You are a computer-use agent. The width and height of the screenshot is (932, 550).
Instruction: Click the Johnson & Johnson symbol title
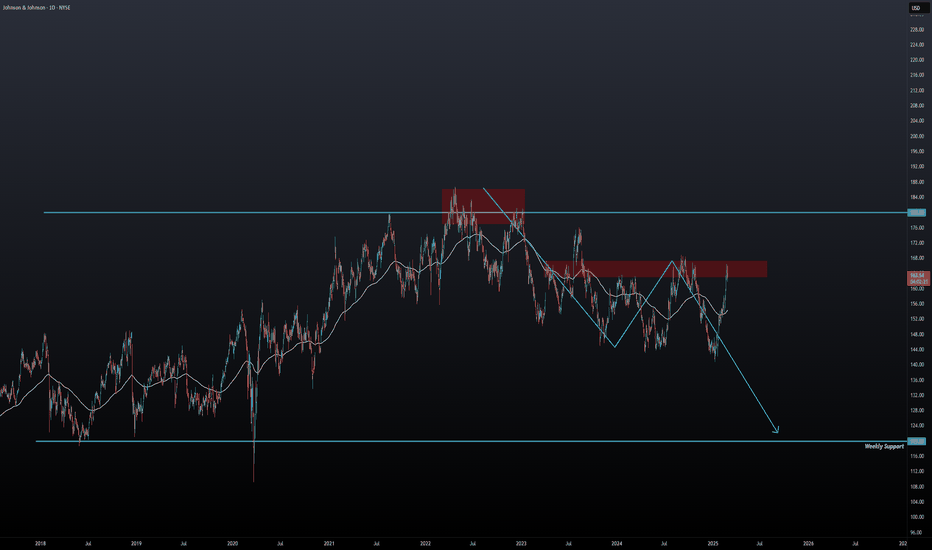[36, 8]
